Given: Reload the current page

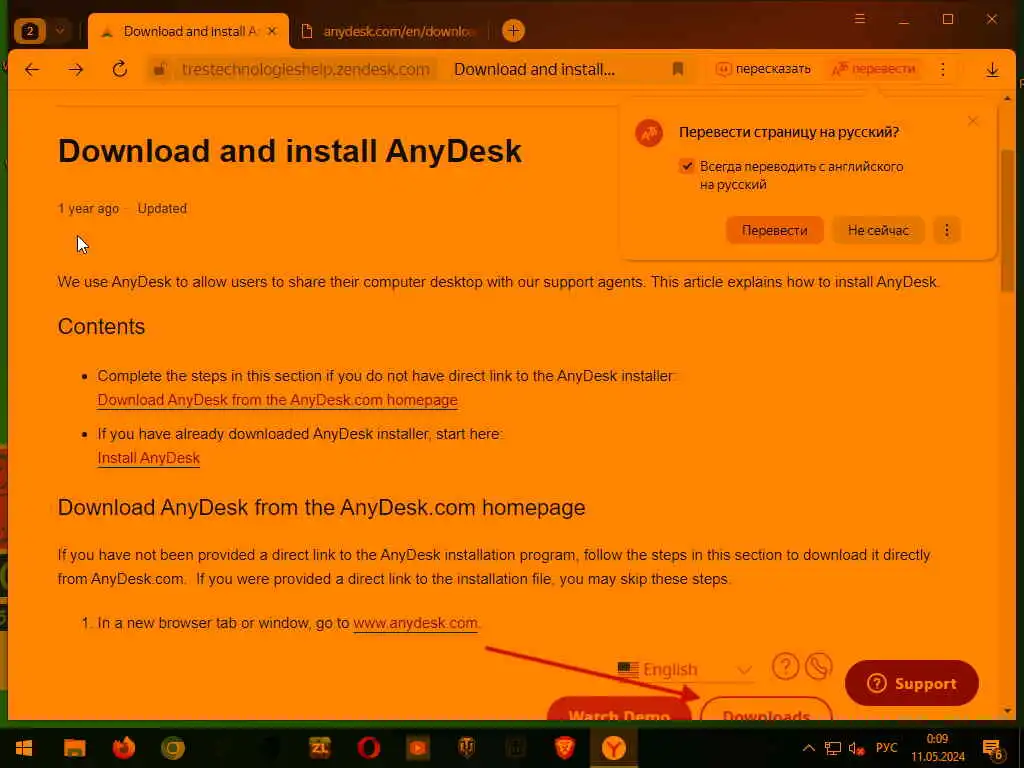Looking at the screenshot, I should click(x=120, y=69).
